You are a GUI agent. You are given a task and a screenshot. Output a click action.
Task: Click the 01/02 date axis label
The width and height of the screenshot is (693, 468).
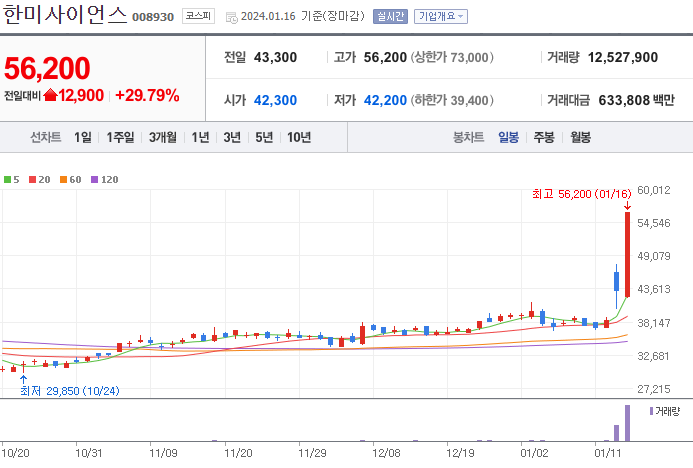pos(534,453)
